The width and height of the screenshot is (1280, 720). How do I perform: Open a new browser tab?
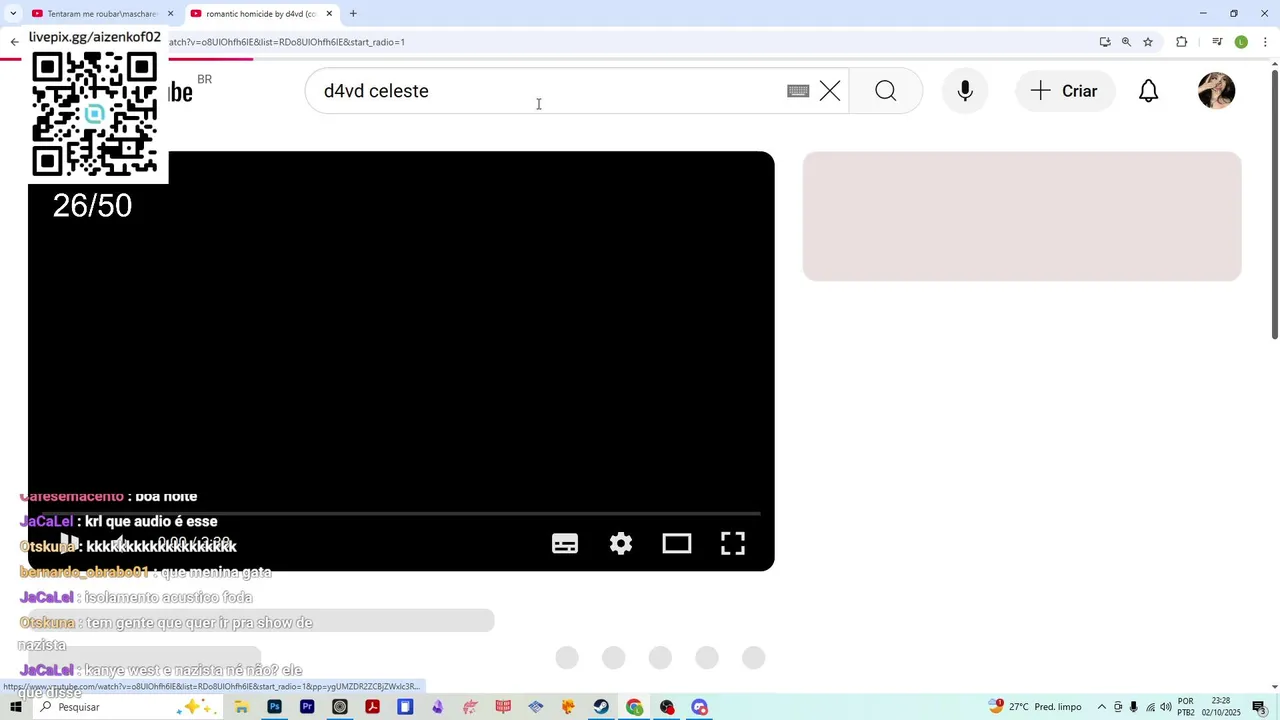click(x=353, y=14)
